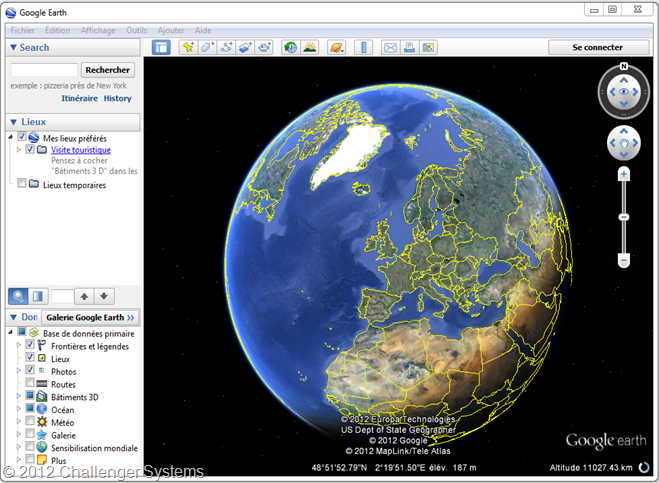The width and height of the screenshot is (659, 483).
Task: Collapse Base de données primaire tree
Action: (11, 332)
